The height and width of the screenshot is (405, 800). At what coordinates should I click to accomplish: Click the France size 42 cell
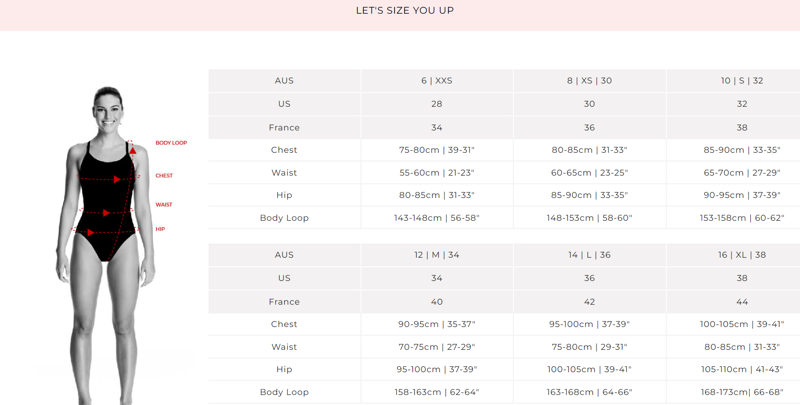point(589,301)
